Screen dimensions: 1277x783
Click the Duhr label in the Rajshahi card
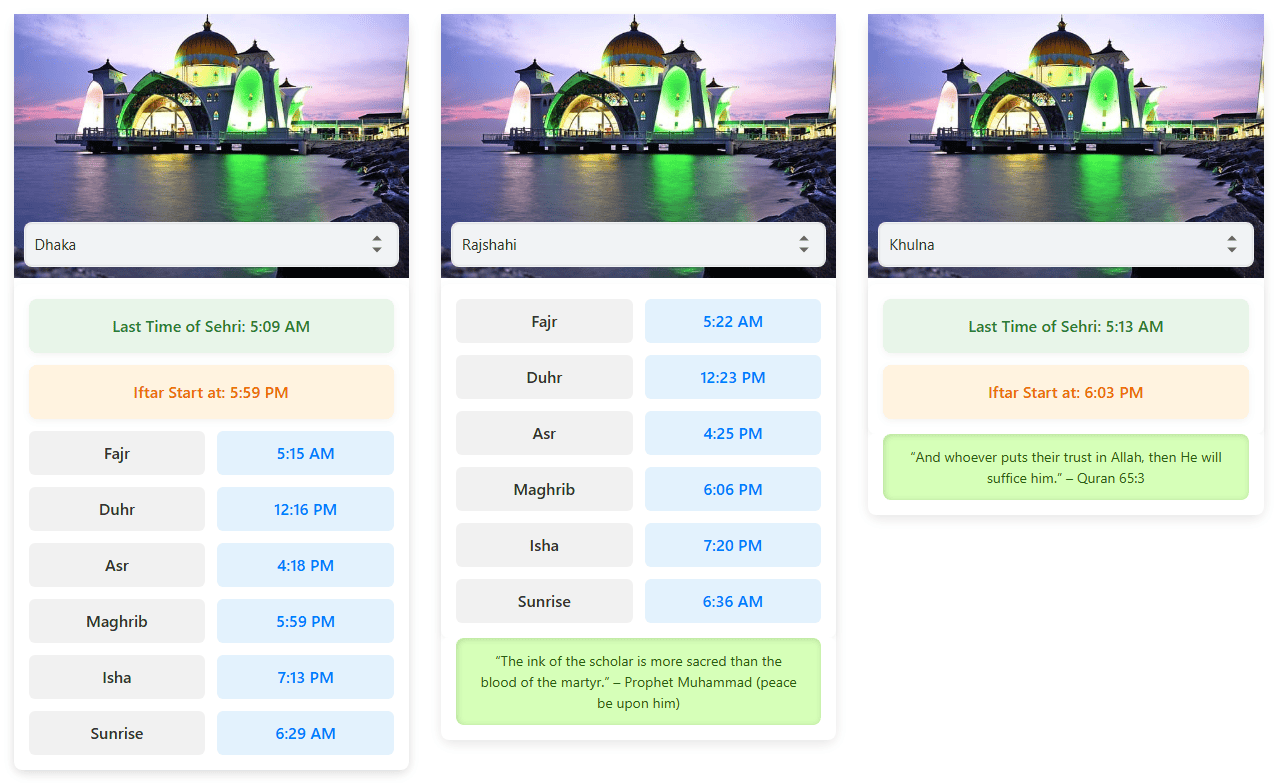544,377
